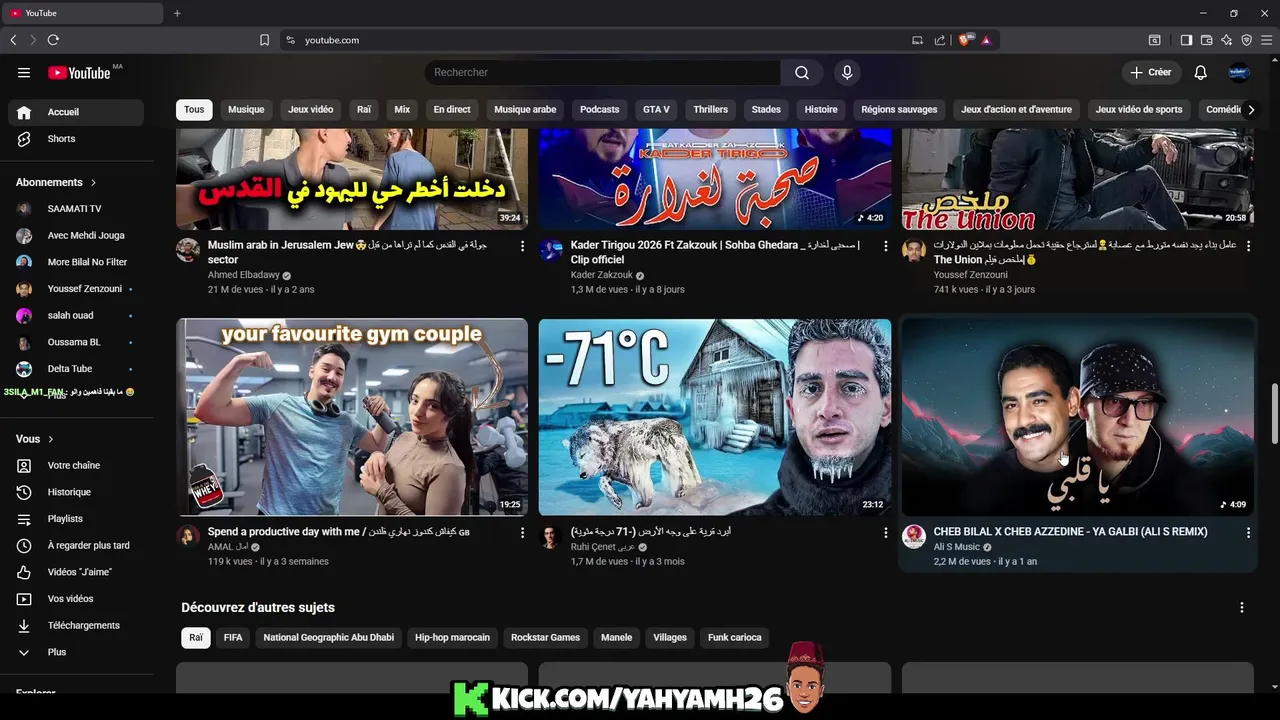Select the En direct filter chip
The image size is (1280, 720).
[x=452, y=110]
